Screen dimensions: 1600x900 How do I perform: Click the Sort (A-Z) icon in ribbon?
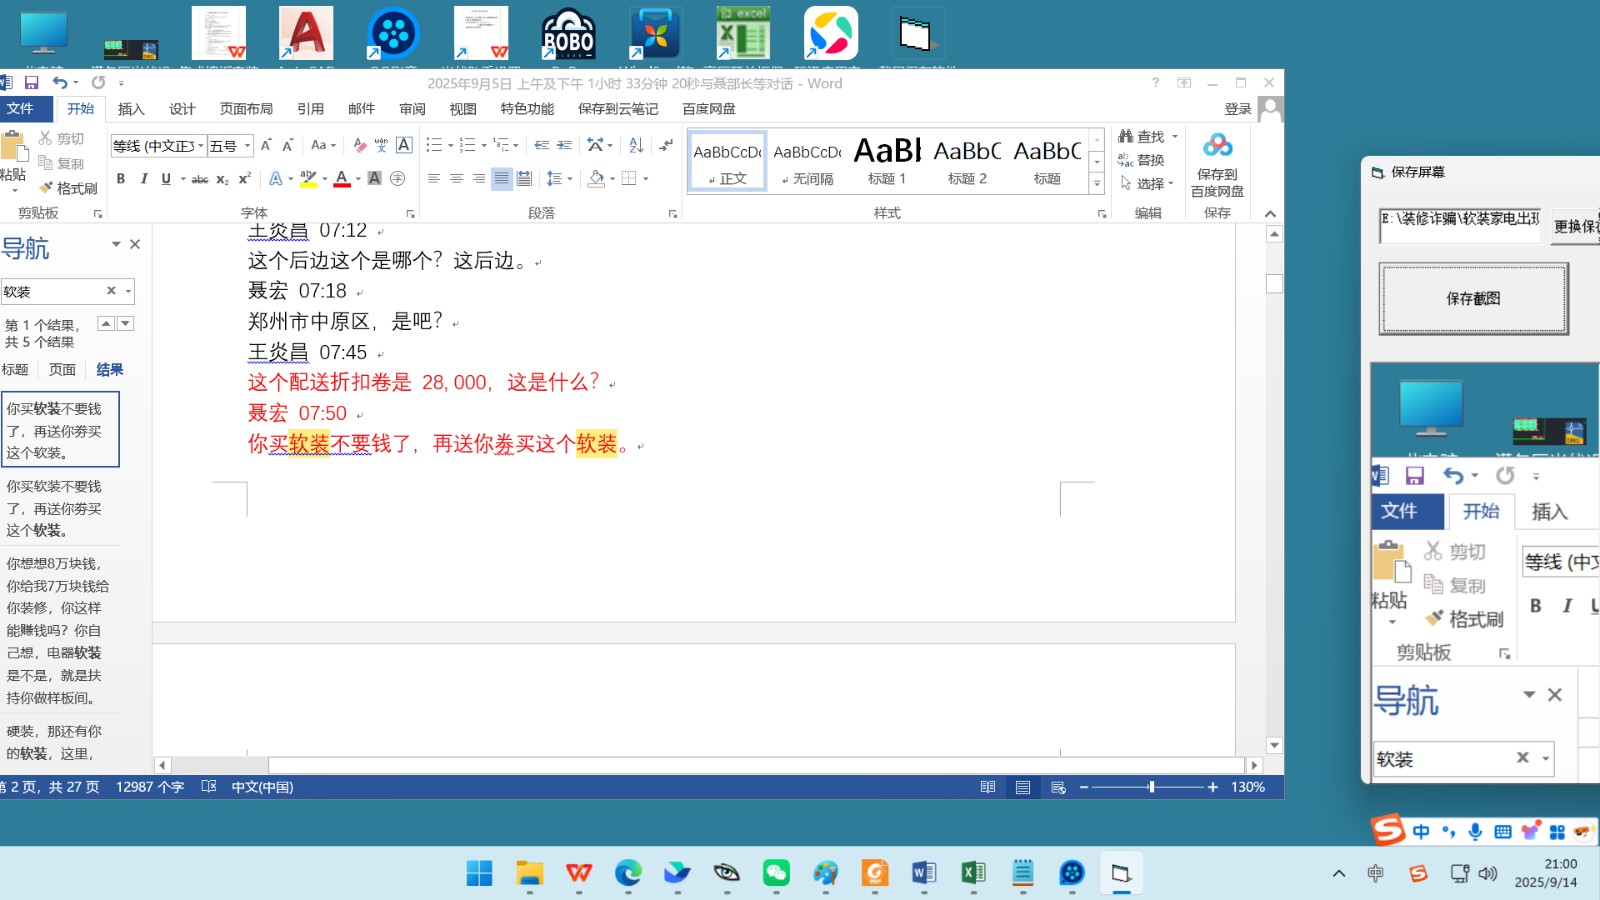click(x=636, y=146)
